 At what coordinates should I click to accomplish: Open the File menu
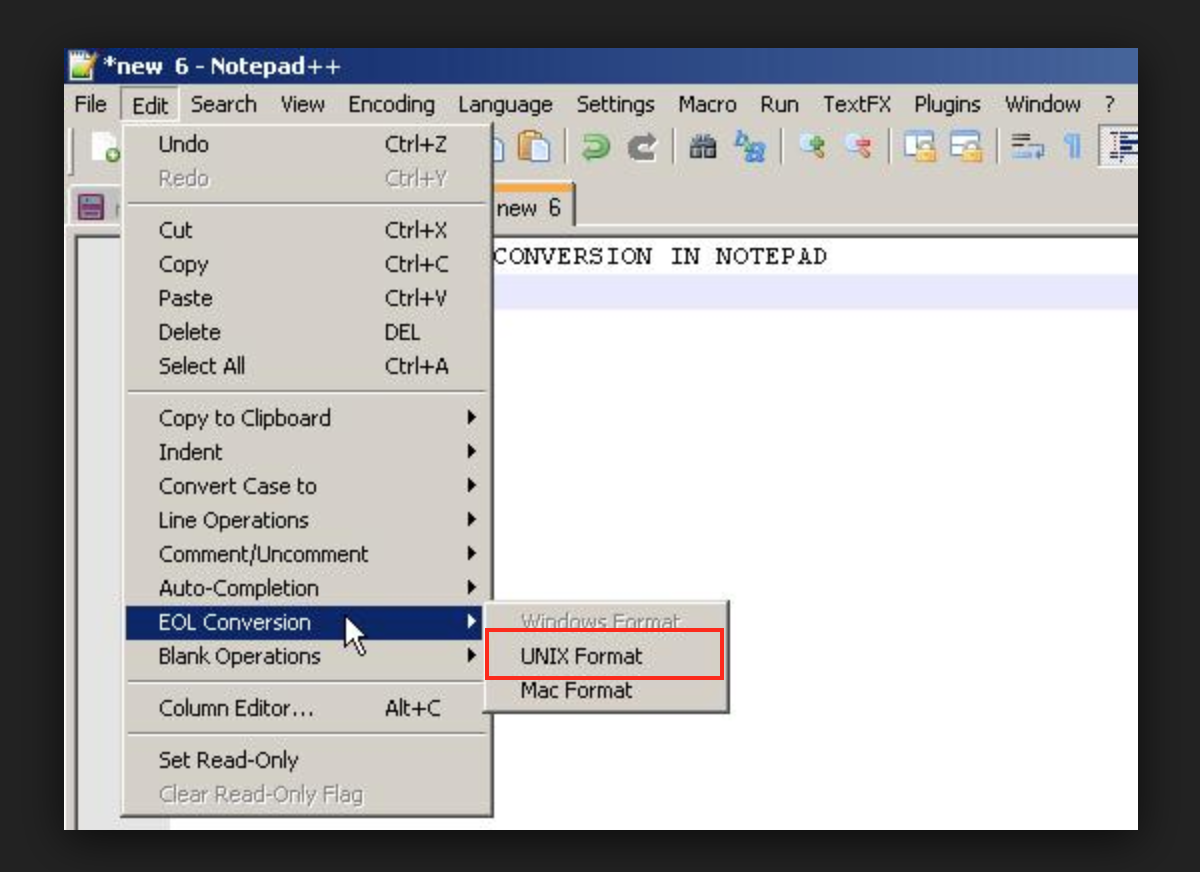(x=90, y=104)
